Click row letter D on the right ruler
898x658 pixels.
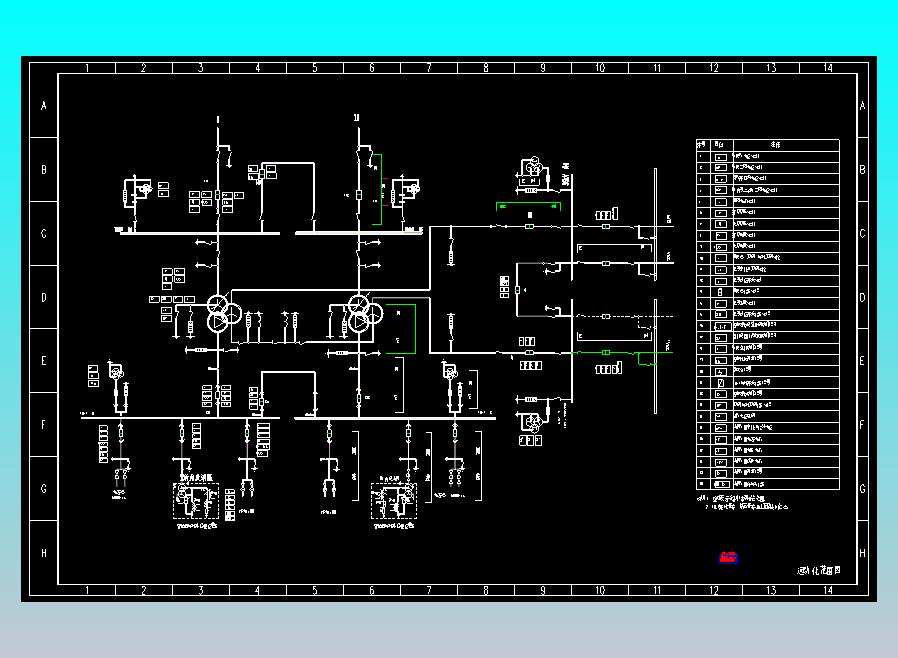[862, 298]
